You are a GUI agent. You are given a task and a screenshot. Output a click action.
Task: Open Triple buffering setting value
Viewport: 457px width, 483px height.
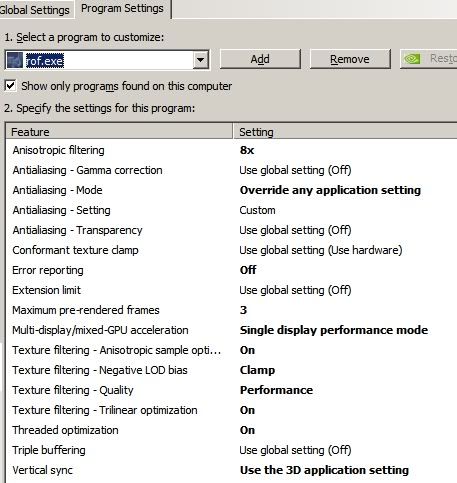pyautogui.click(x=295, y=450)
